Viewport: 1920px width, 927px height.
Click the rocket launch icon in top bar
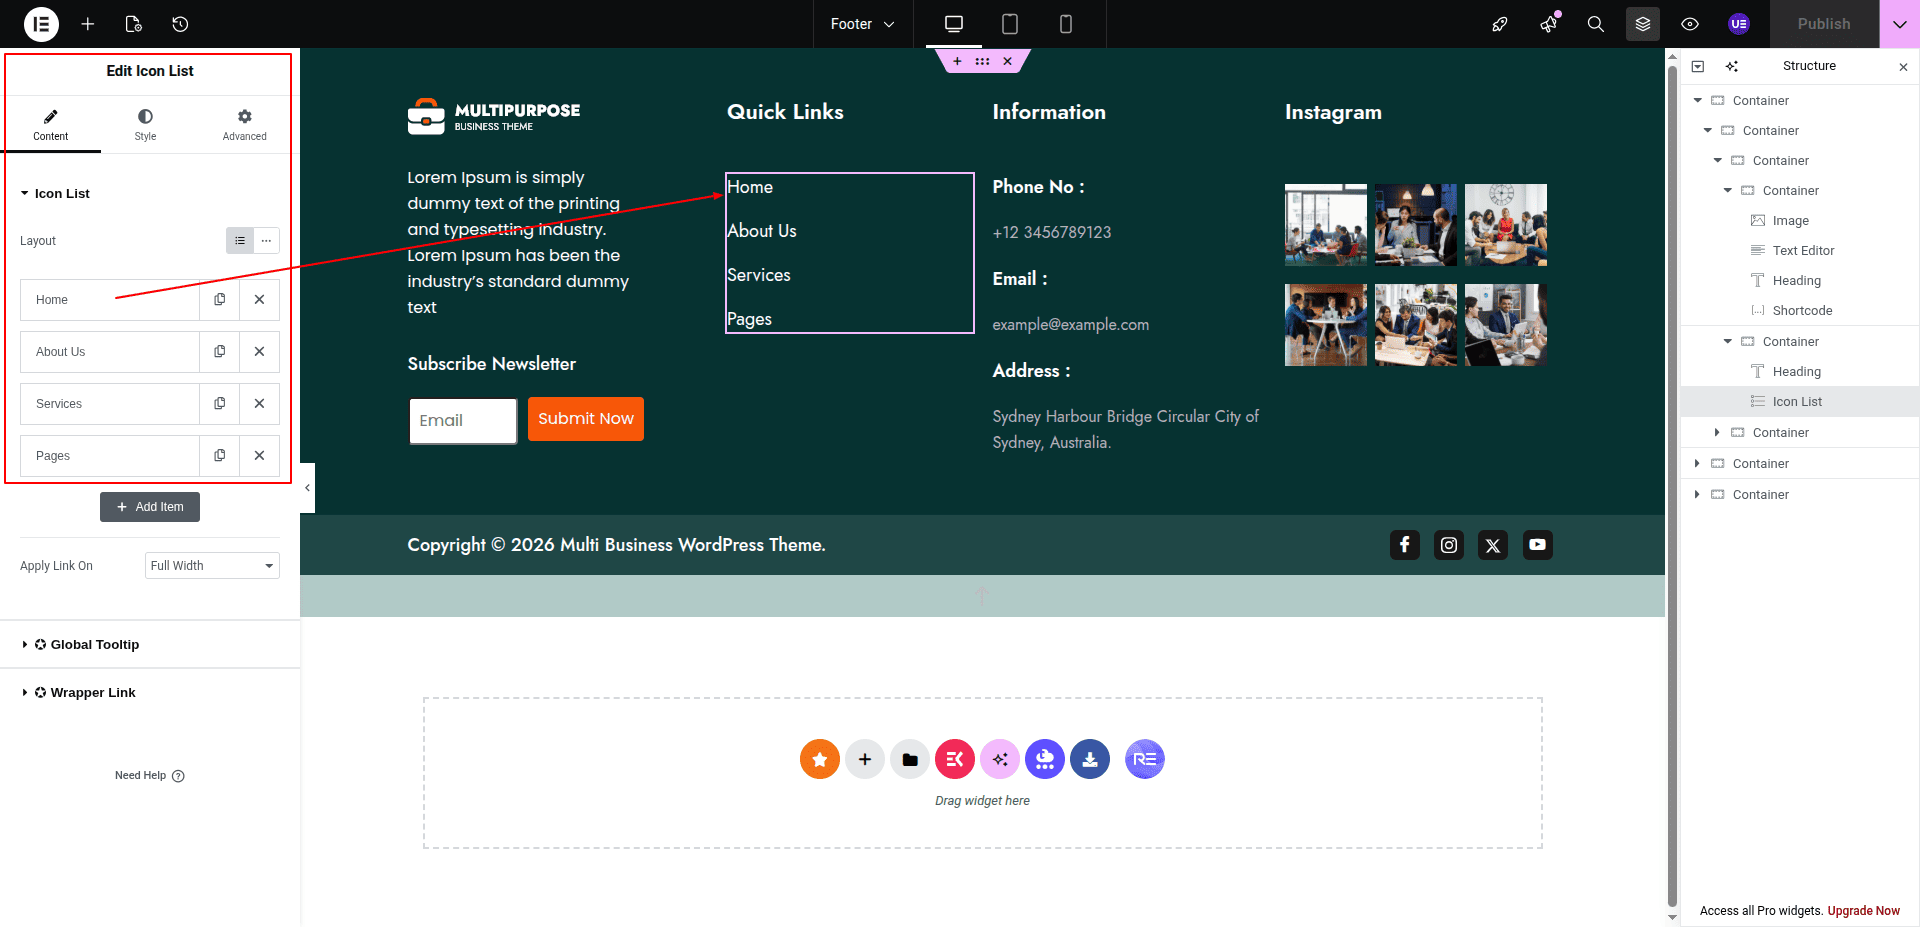[1500, 24]
